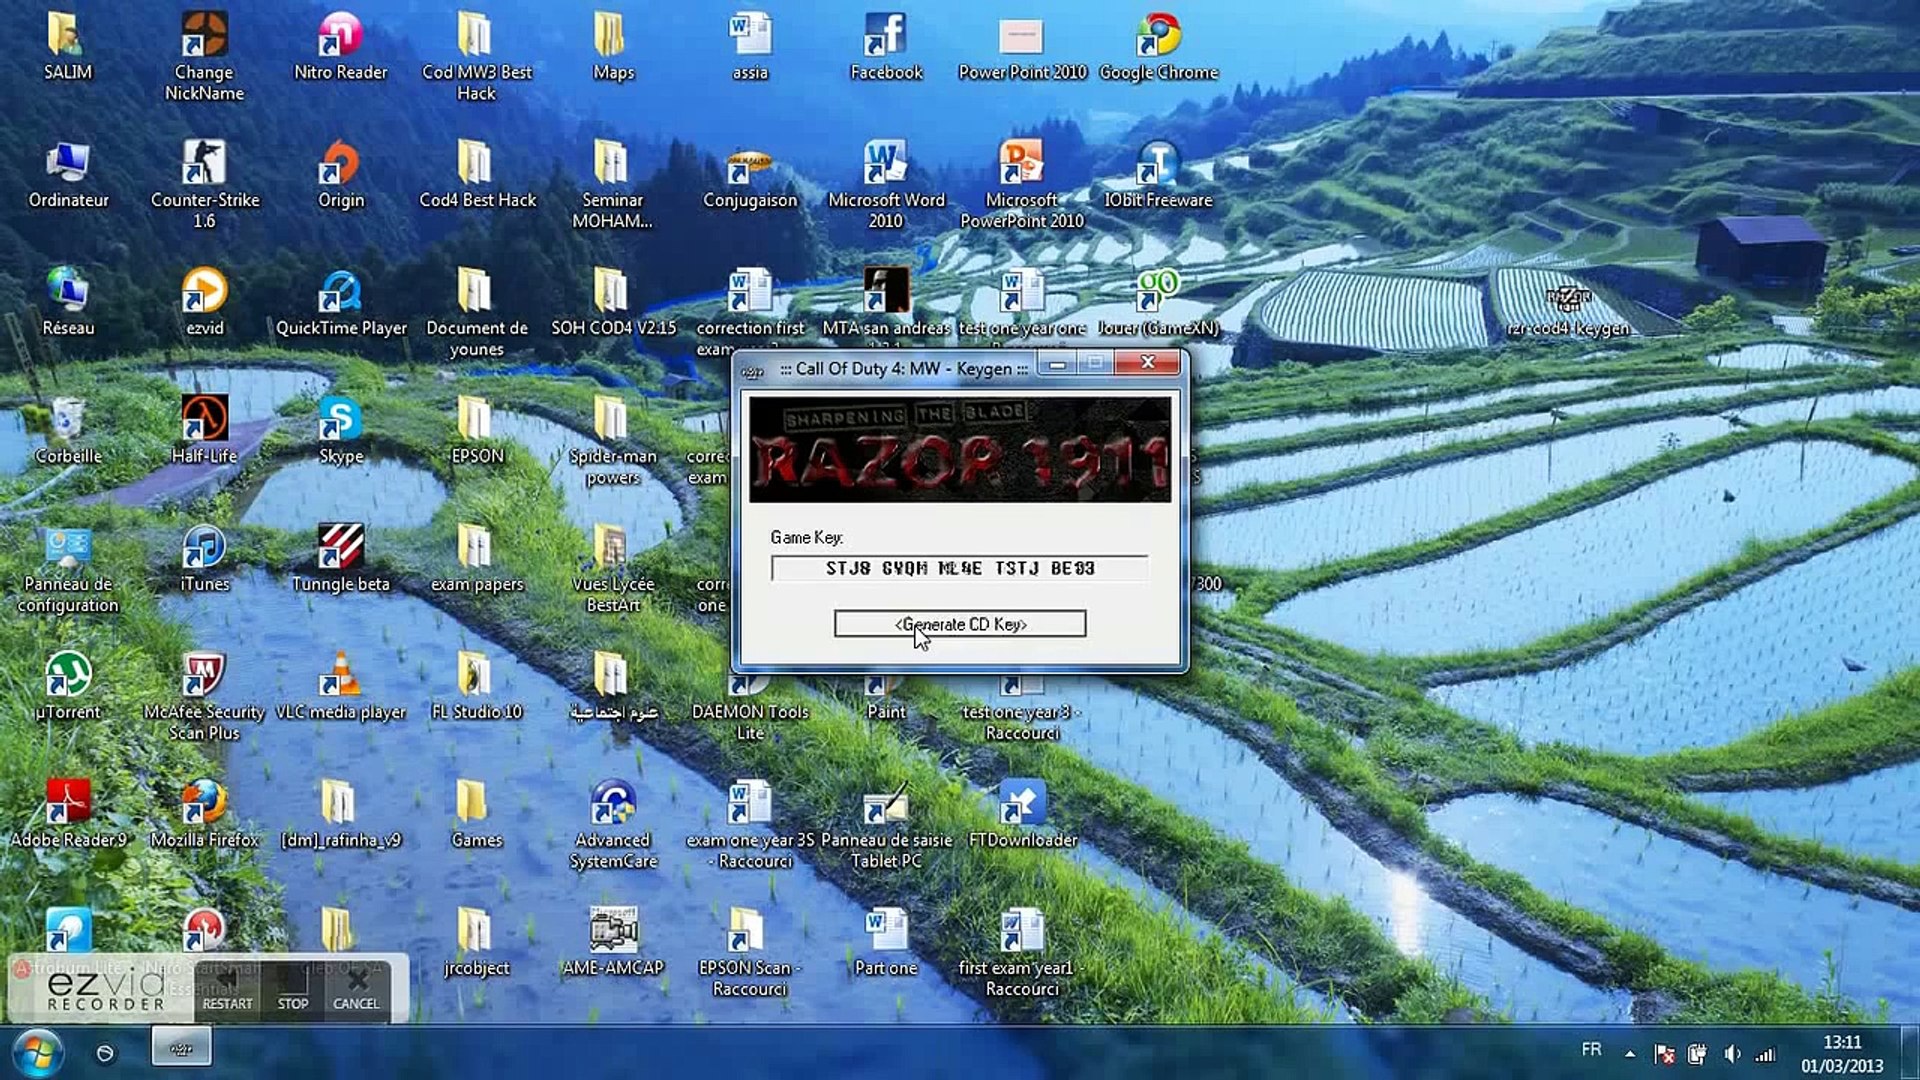1920x1080 pixels.
Task: Select the Skype desktop icon
Action: coord(340,430)
